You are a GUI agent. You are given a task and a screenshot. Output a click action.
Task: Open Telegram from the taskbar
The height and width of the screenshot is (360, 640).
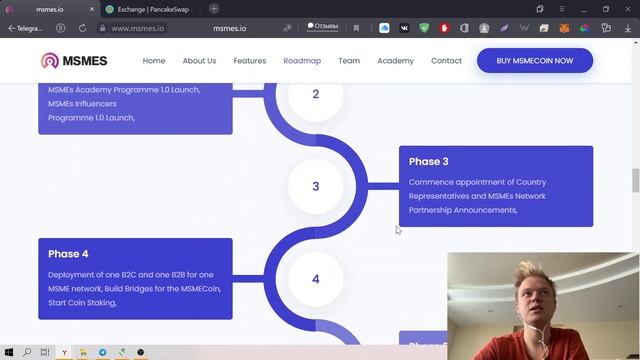tap(102, 352)
